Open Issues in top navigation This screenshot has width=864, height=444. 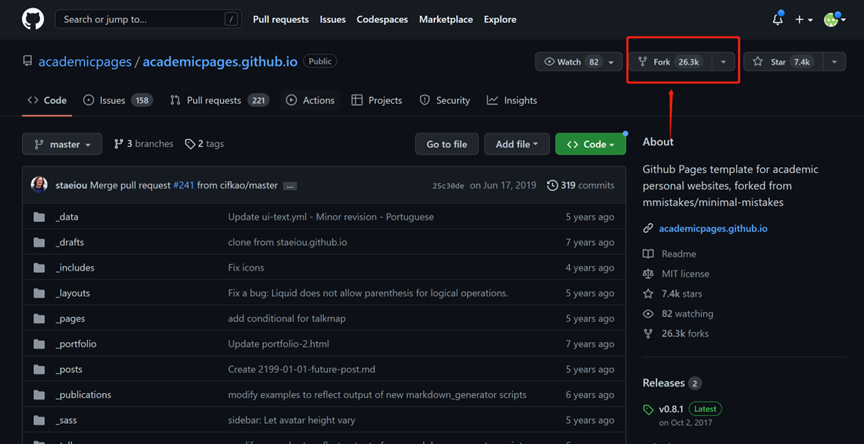(x=332, y=19)
